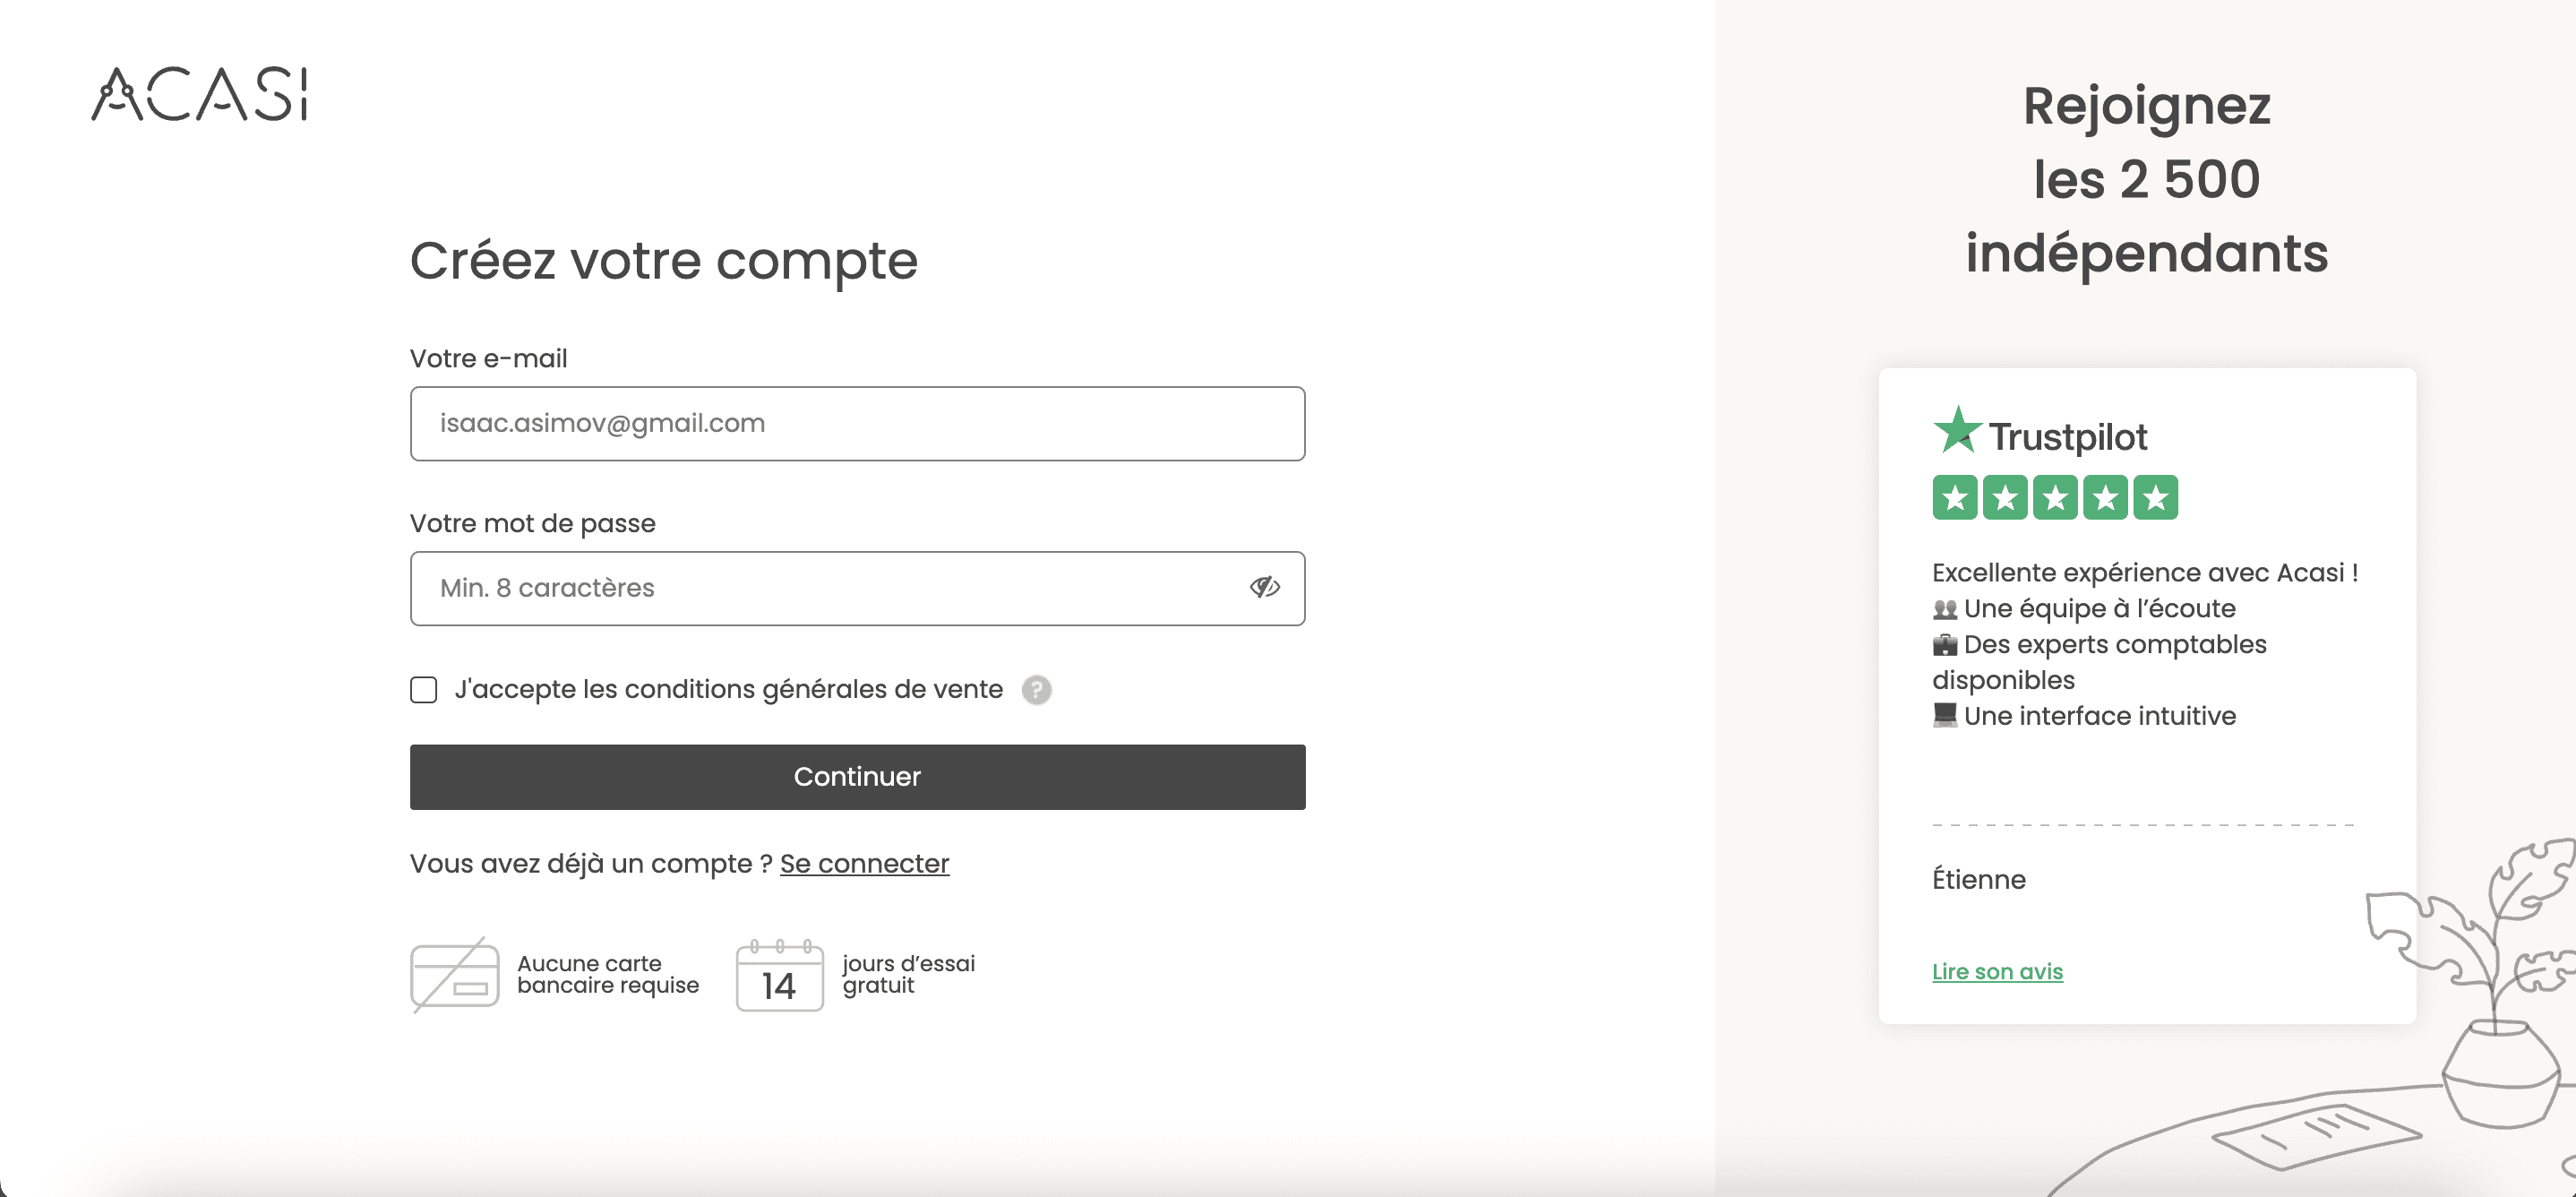Click the Trustpilot green star logo
2576x1197 pixels.
click(x=1957, y=430)
